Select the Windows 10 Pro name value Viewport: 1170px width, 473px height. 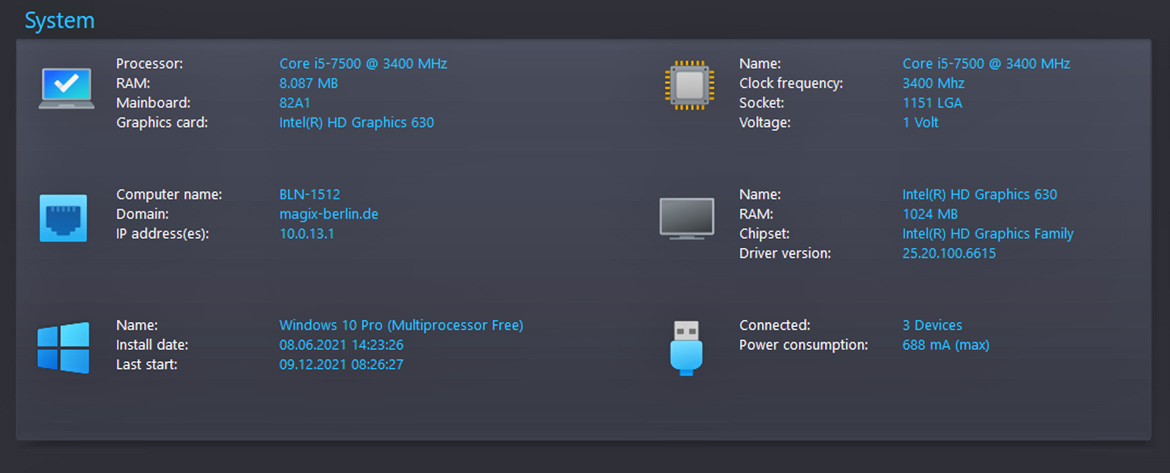tap(401, 325)
